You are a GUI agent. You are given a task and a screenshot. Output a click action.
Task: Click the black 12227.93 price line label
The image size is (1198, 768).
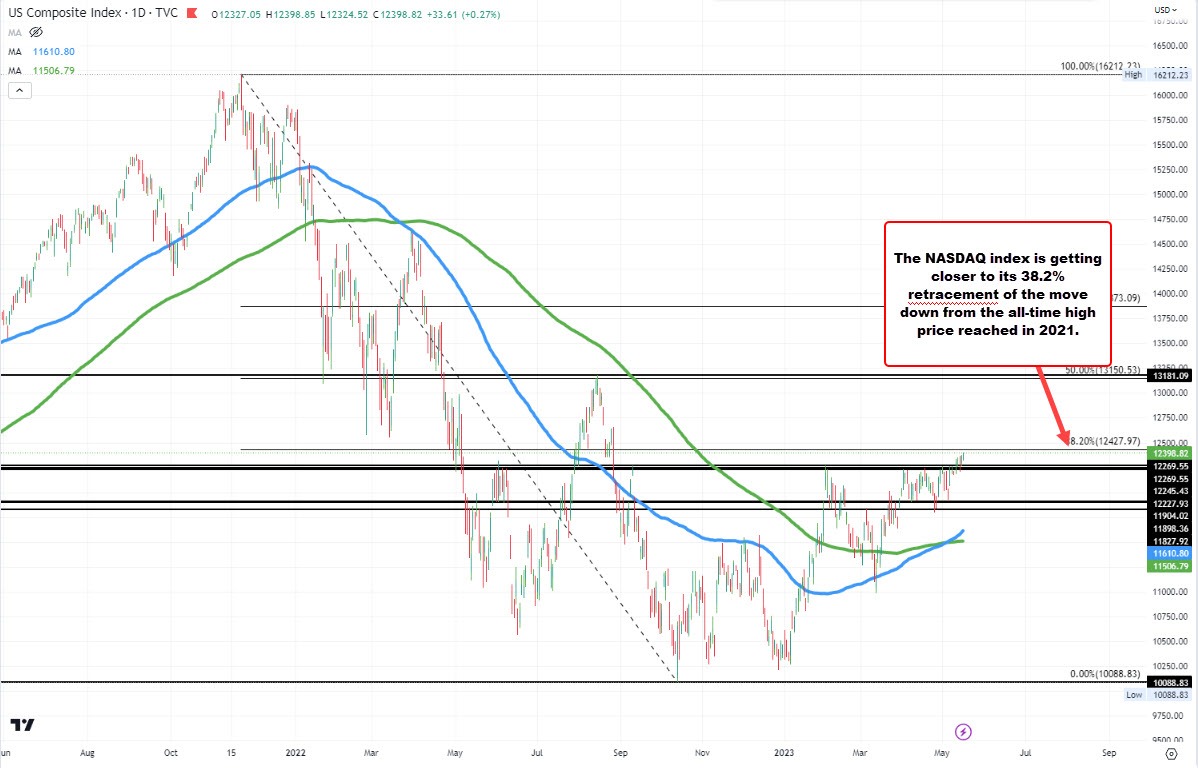[x=1170, y=504]
